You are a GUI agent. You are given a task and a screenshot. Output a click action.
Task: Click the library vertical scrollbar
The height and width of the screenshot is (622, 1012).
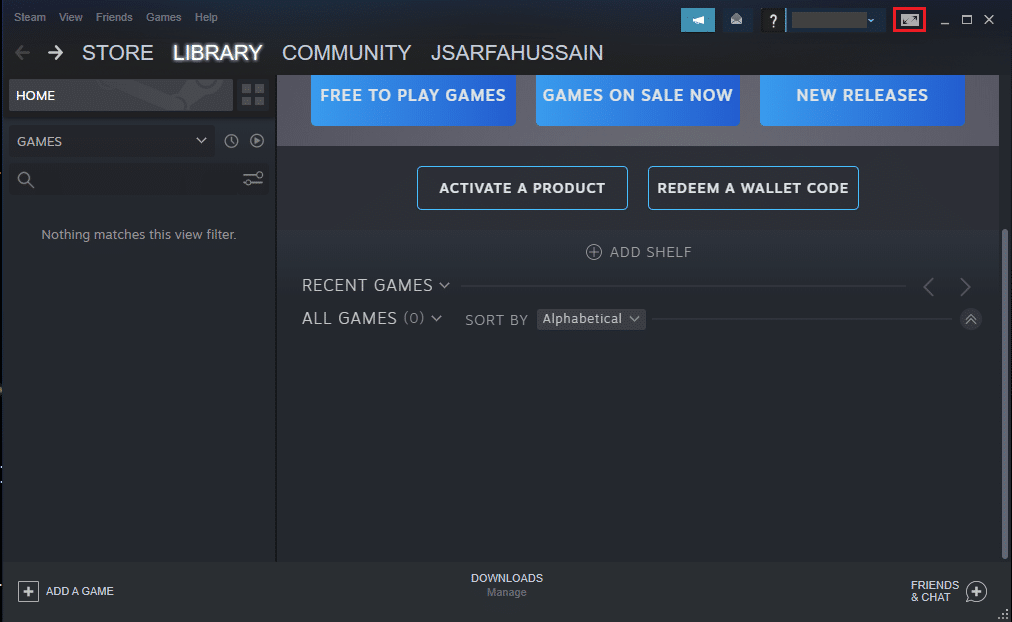[1004, 394]
